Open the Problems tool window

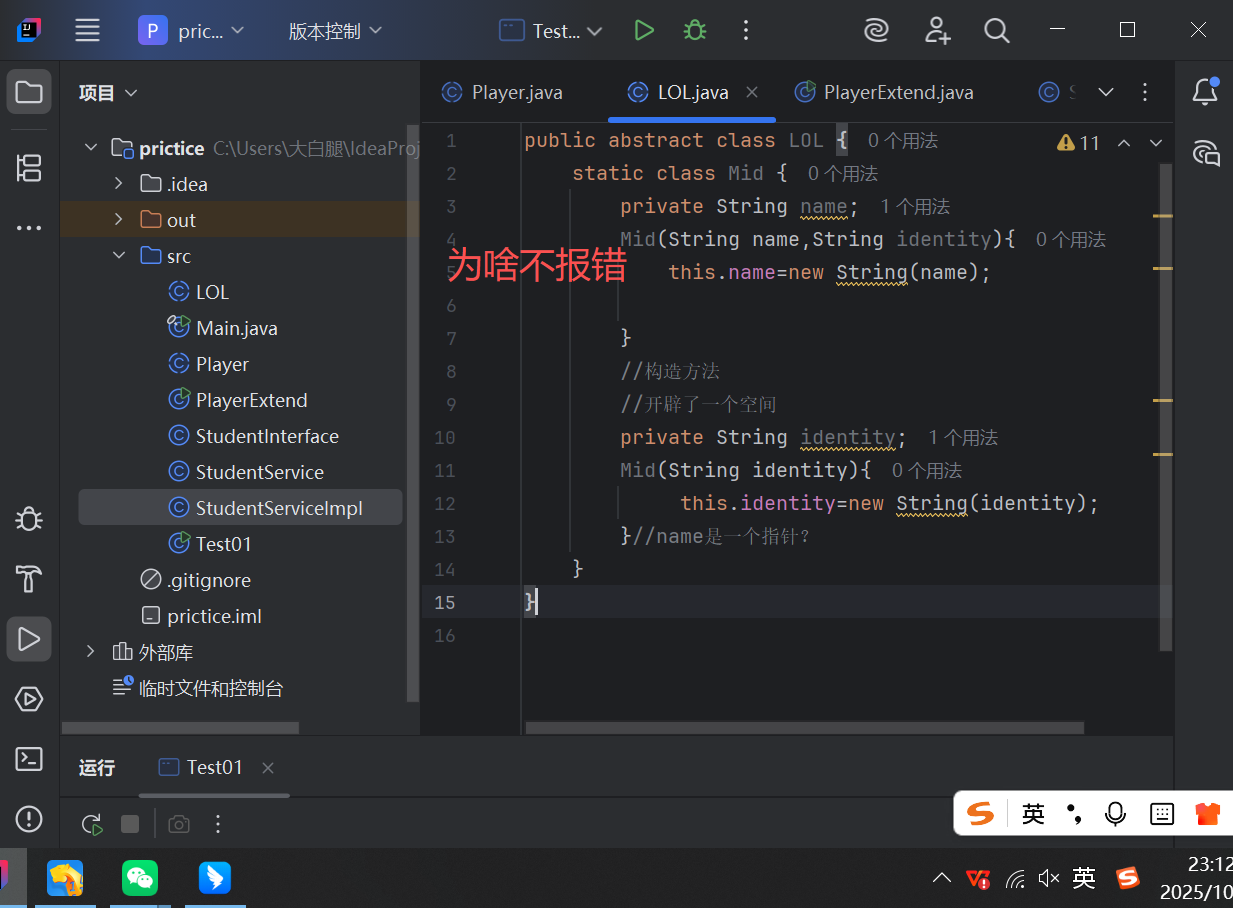pos(29,819)
